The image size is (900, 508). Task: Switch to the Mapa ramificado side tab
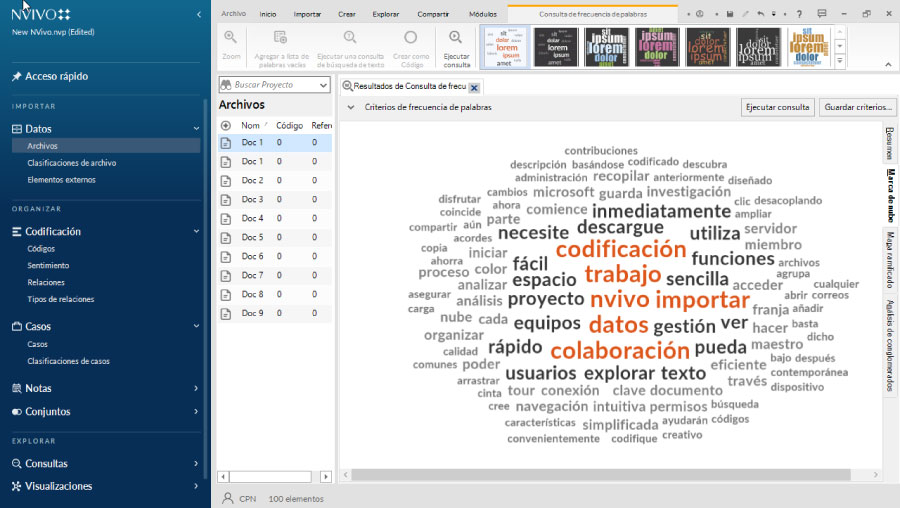(890, 259)
